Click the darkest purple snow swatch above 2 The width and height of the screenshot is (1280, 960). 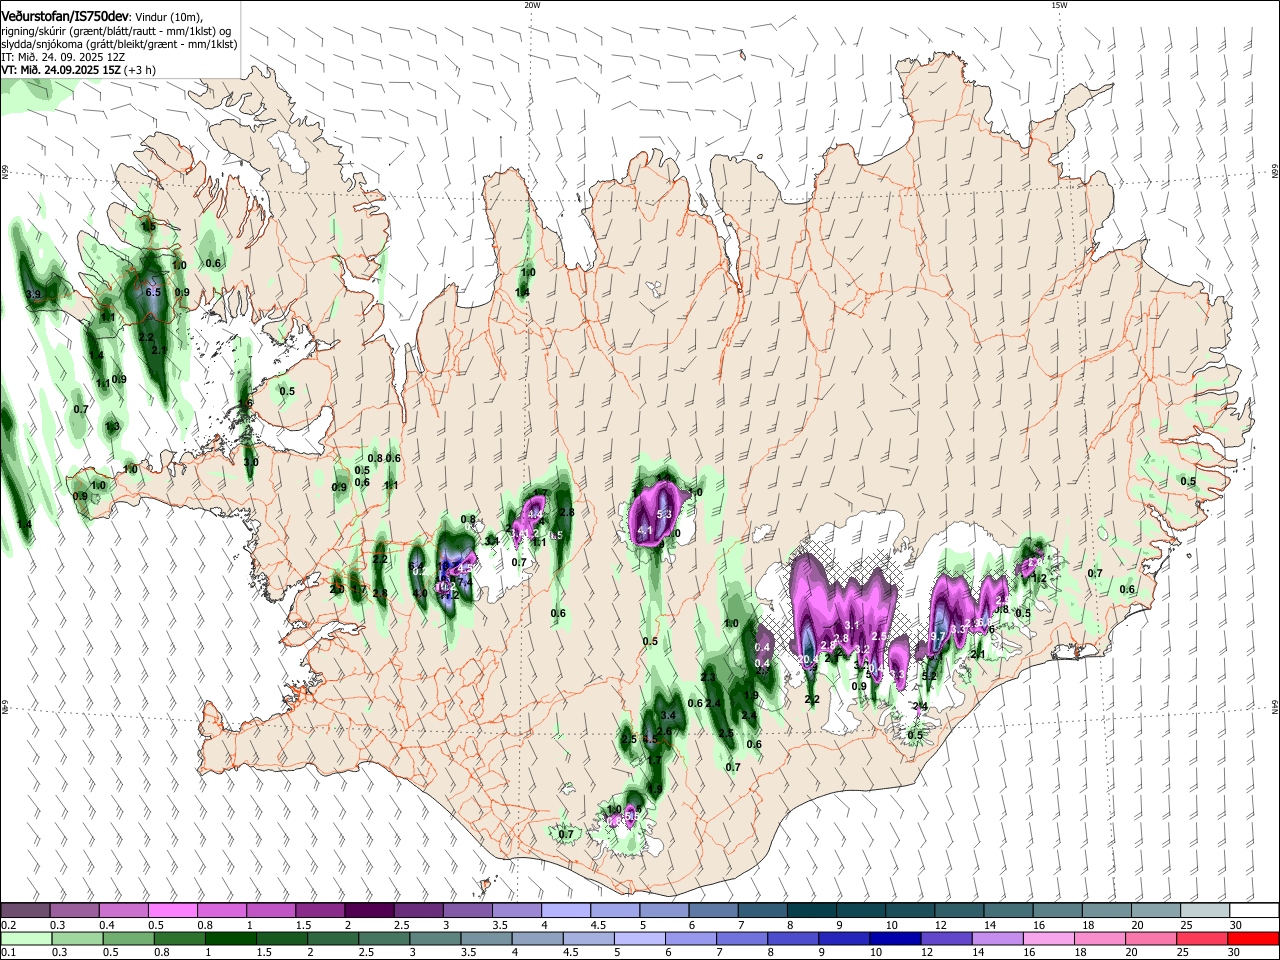coord(369,910)
